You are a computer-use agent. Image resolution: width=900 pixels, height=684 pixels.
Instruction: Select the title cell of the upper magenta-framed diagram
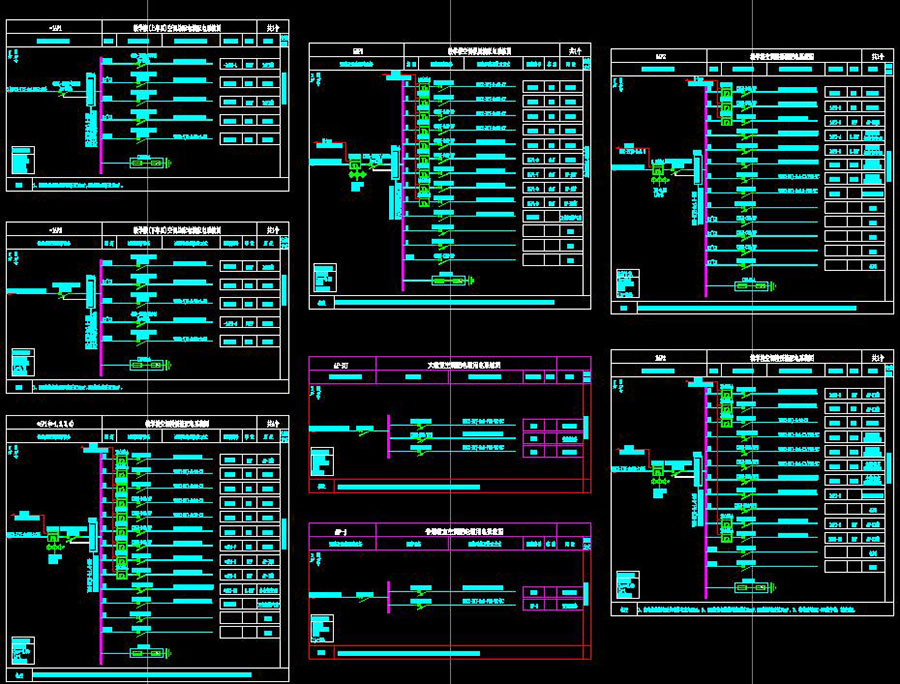point(466,364)
